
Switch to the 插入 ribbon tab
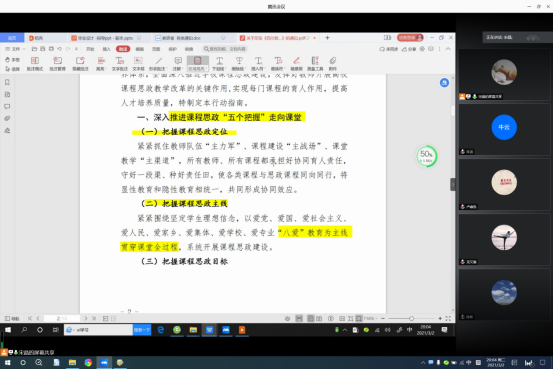tap(106, 49)
